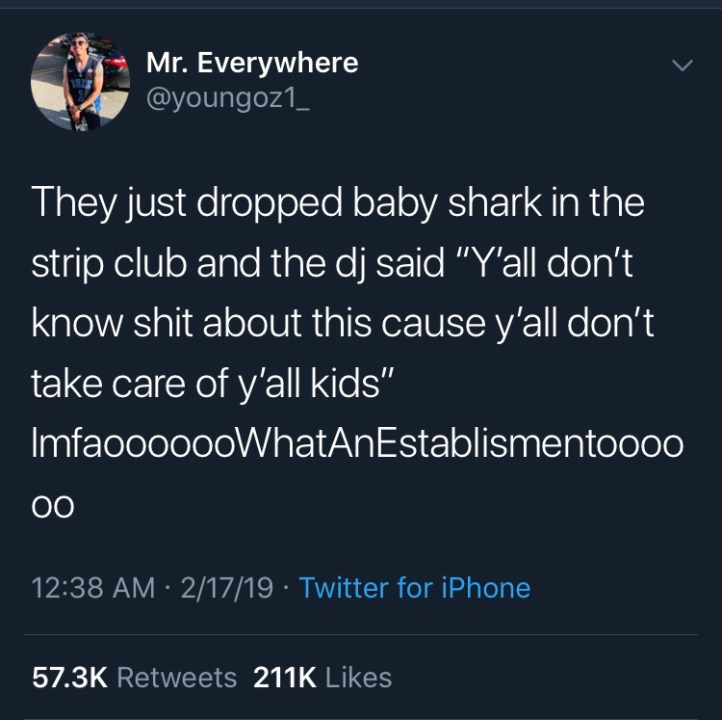Tap the line 'take care of y'all kids'

212,384
